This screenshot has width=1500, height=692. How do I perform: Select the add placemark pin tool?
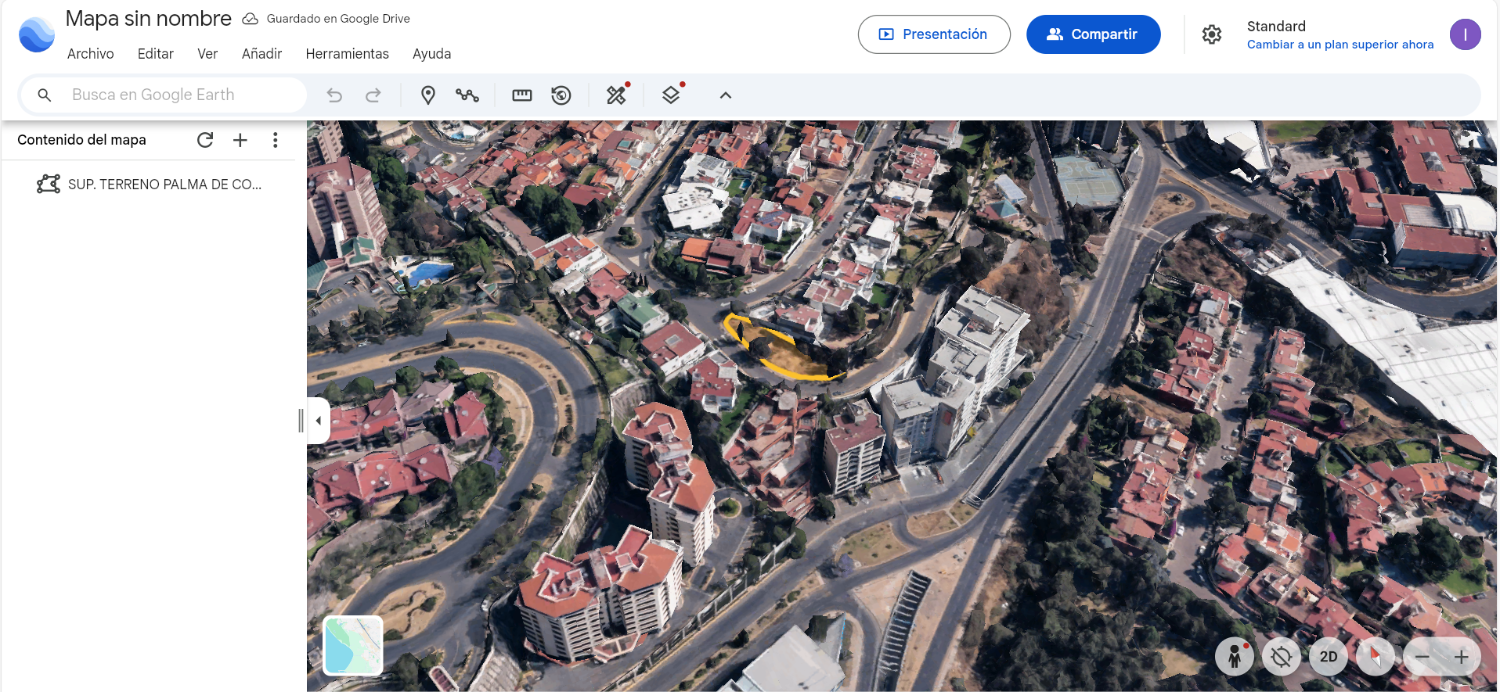[428, 95]
